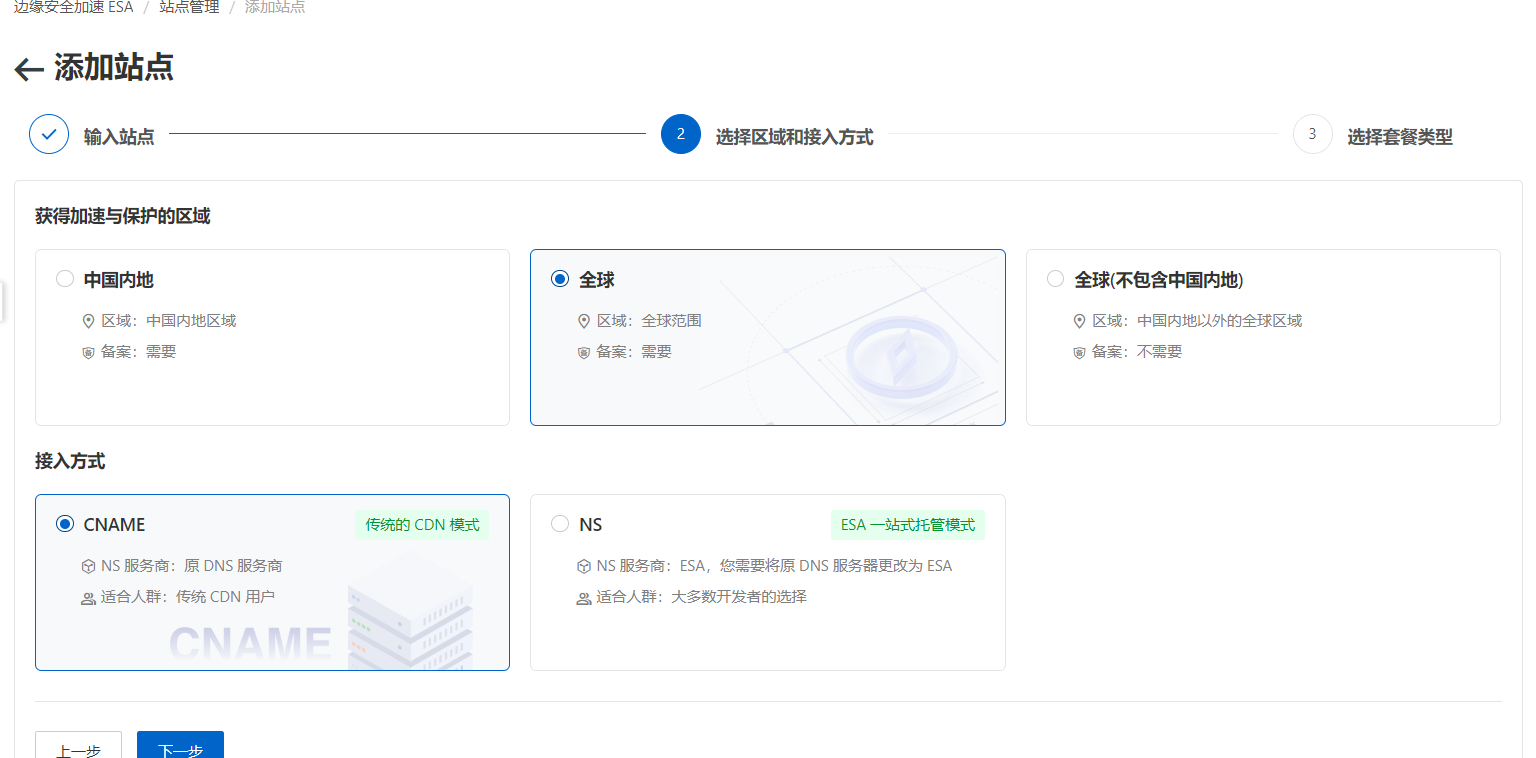
Task: Click the numbered circle 2 step icon
Action: click(x=681, y=133)
